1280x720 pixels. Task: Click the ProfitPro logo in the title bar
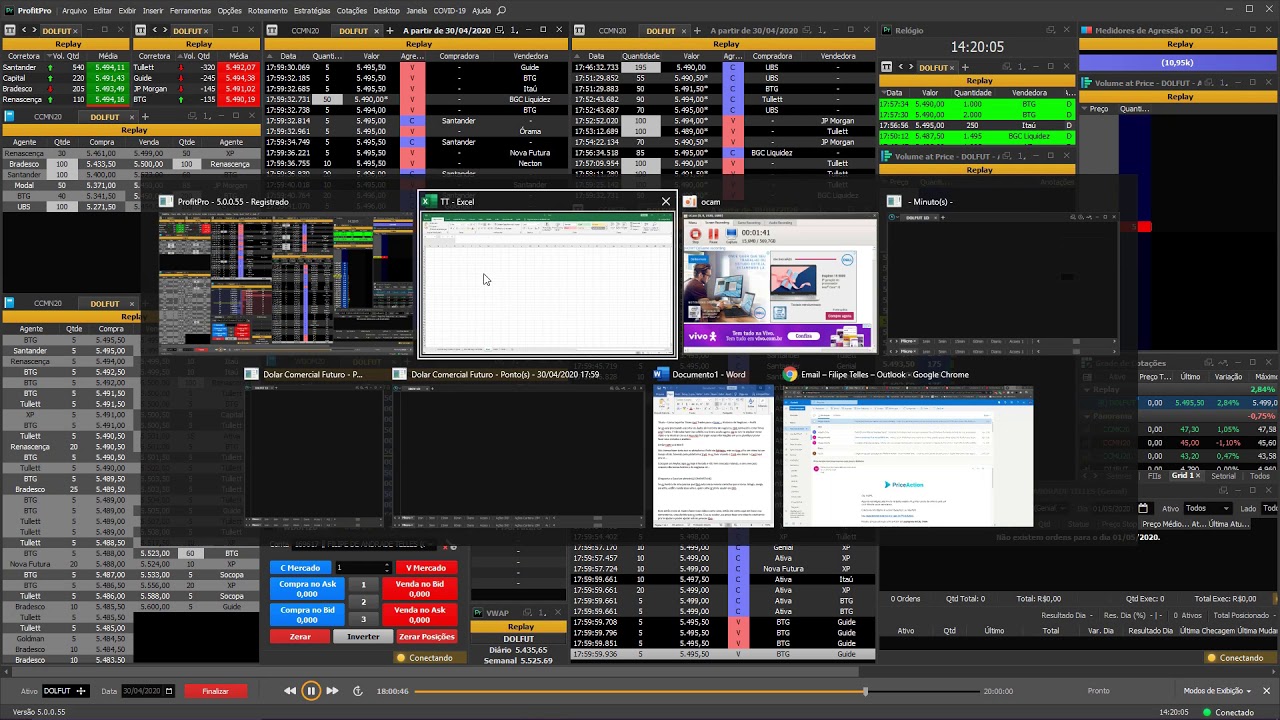point(8,10)
